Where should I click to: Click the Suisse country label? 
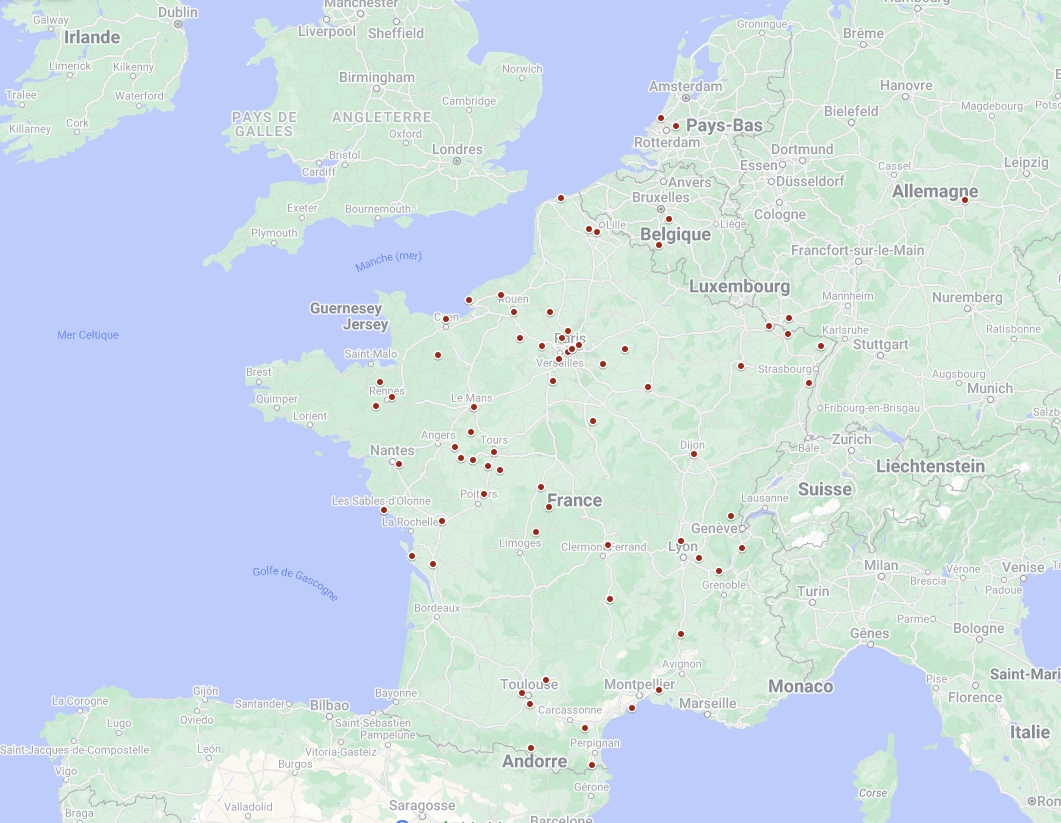[x=825, y=489]
